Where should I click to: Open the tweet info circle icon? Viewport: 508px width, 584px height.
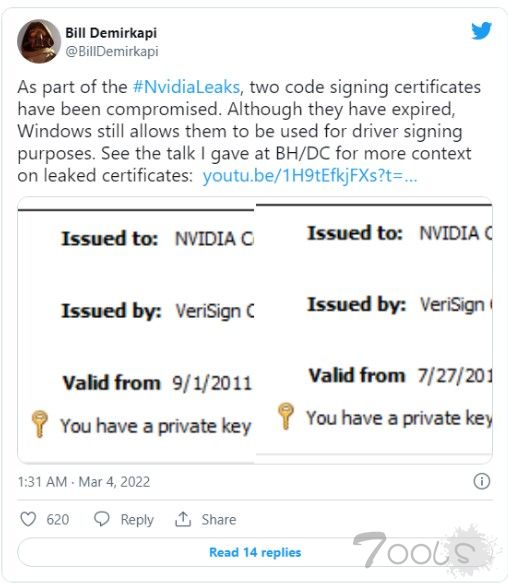pyautogui.click(x=482, y=481)
